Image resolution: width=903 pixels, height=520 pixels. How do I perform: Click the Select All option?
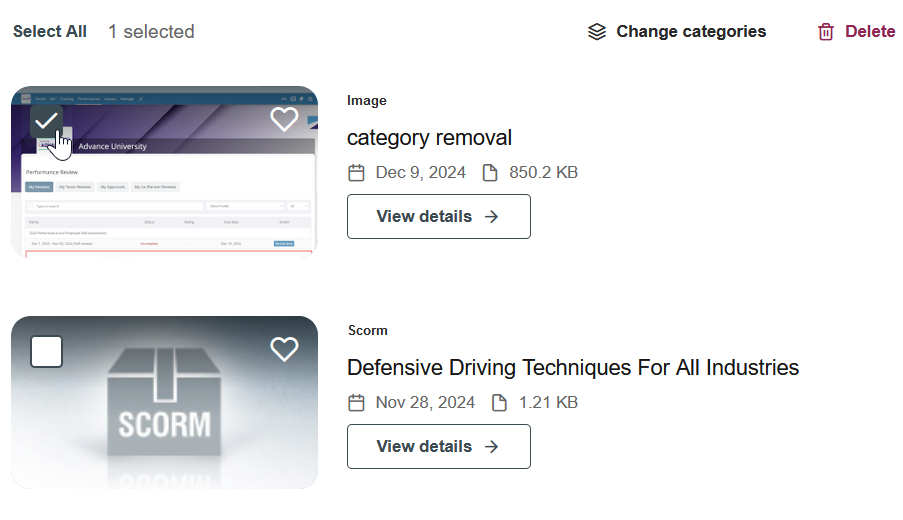[x=50, y=32]
